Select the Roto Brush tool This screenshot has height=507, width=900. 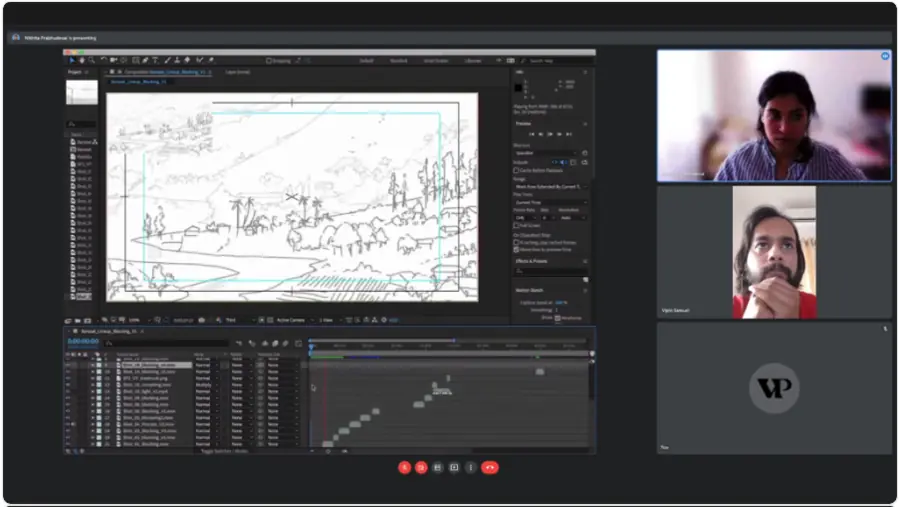[199, 60]
